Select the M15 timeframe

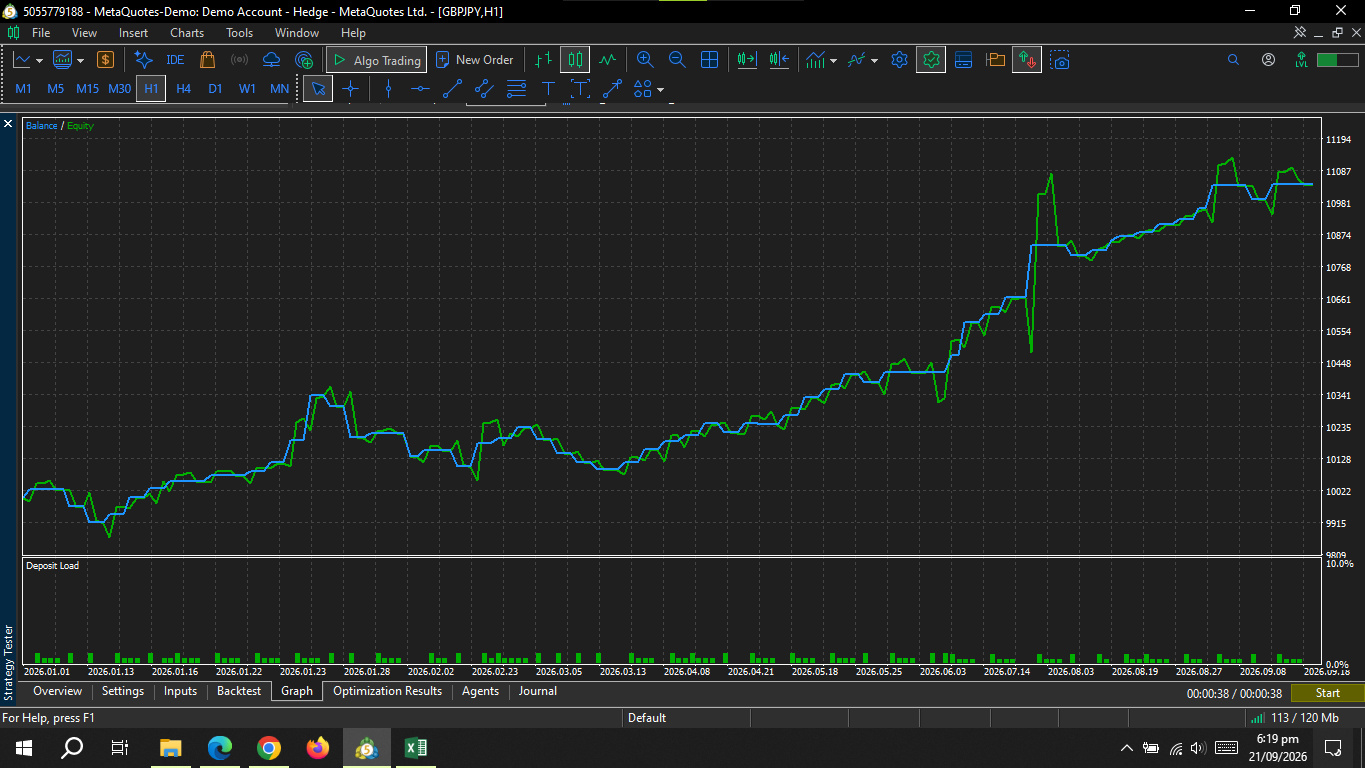click(x=87, y=89)
